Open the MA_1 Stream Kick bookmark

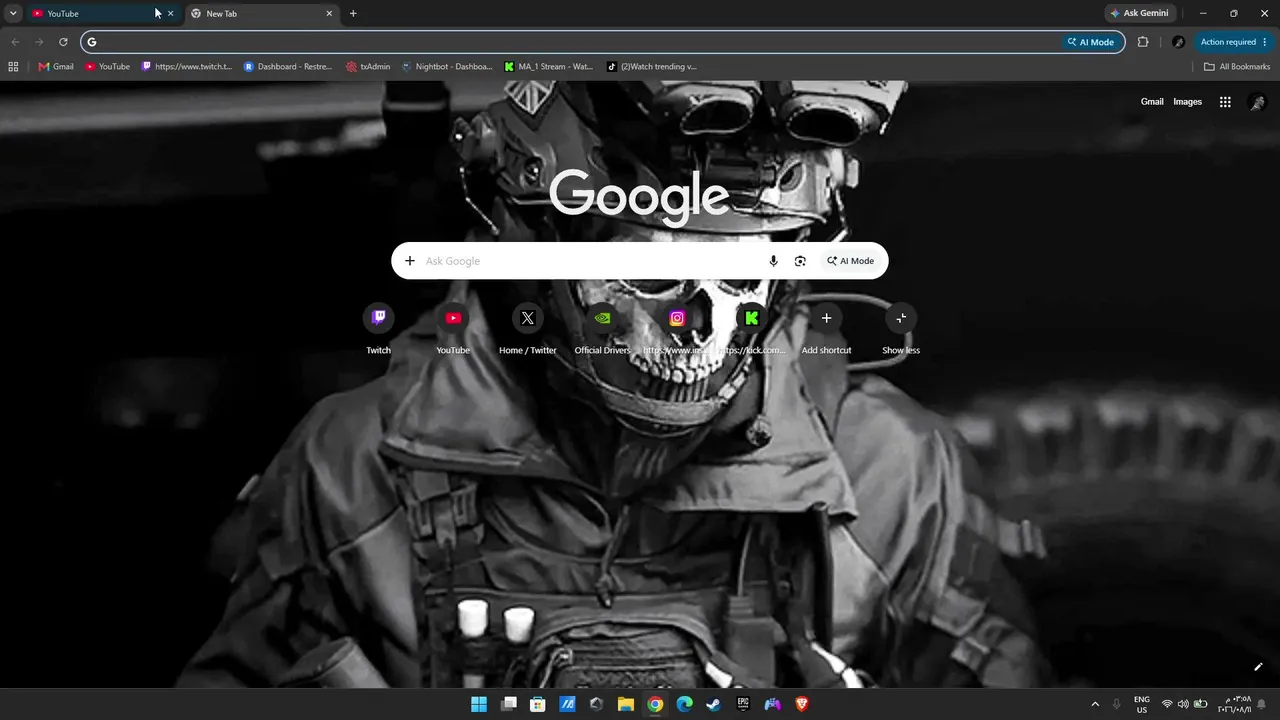click(549, 67)
